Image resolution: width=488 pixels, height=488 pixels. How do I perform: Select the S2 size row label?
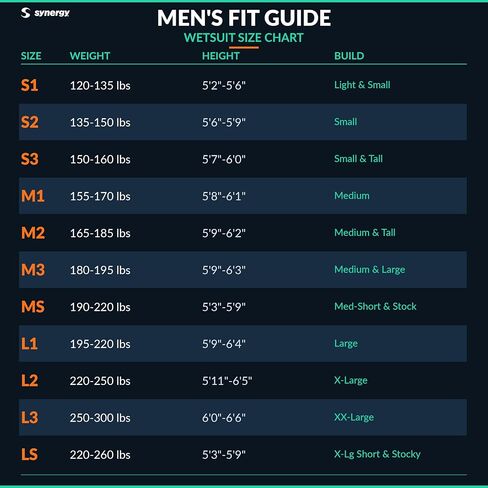point(30,122)
